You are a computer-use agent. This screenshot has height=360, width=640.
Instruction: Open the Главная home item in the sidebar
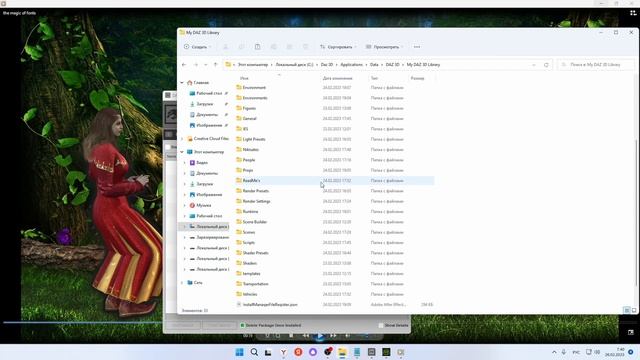tap(201, 83)
